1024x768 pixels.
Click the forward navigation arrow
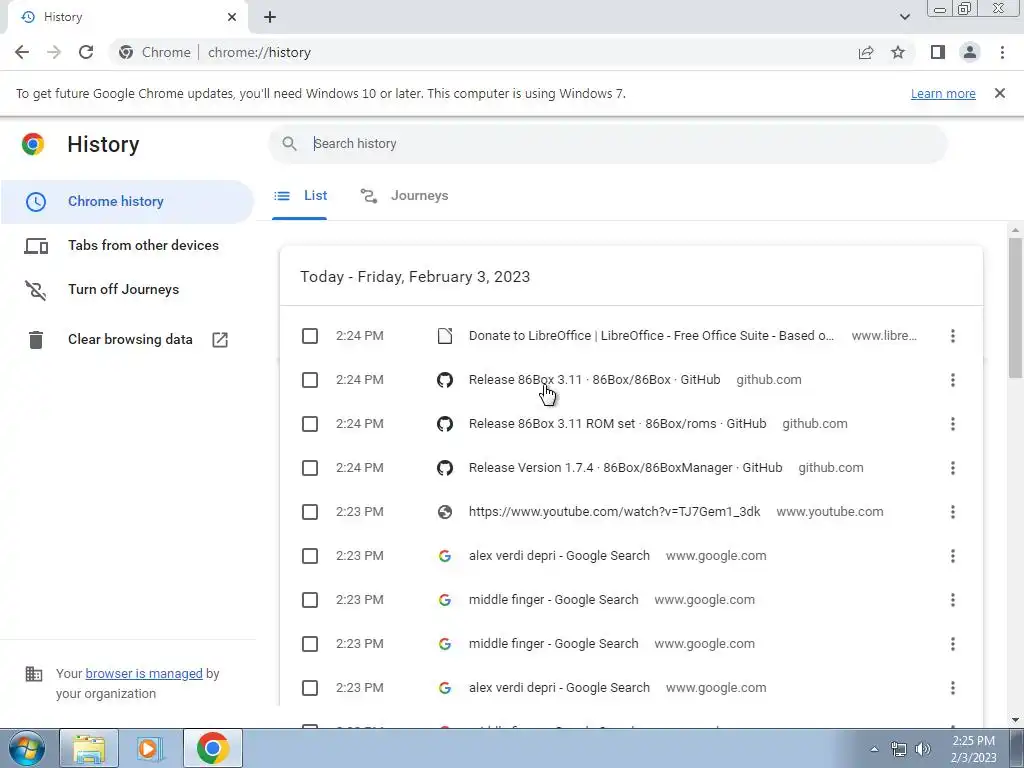54,52
